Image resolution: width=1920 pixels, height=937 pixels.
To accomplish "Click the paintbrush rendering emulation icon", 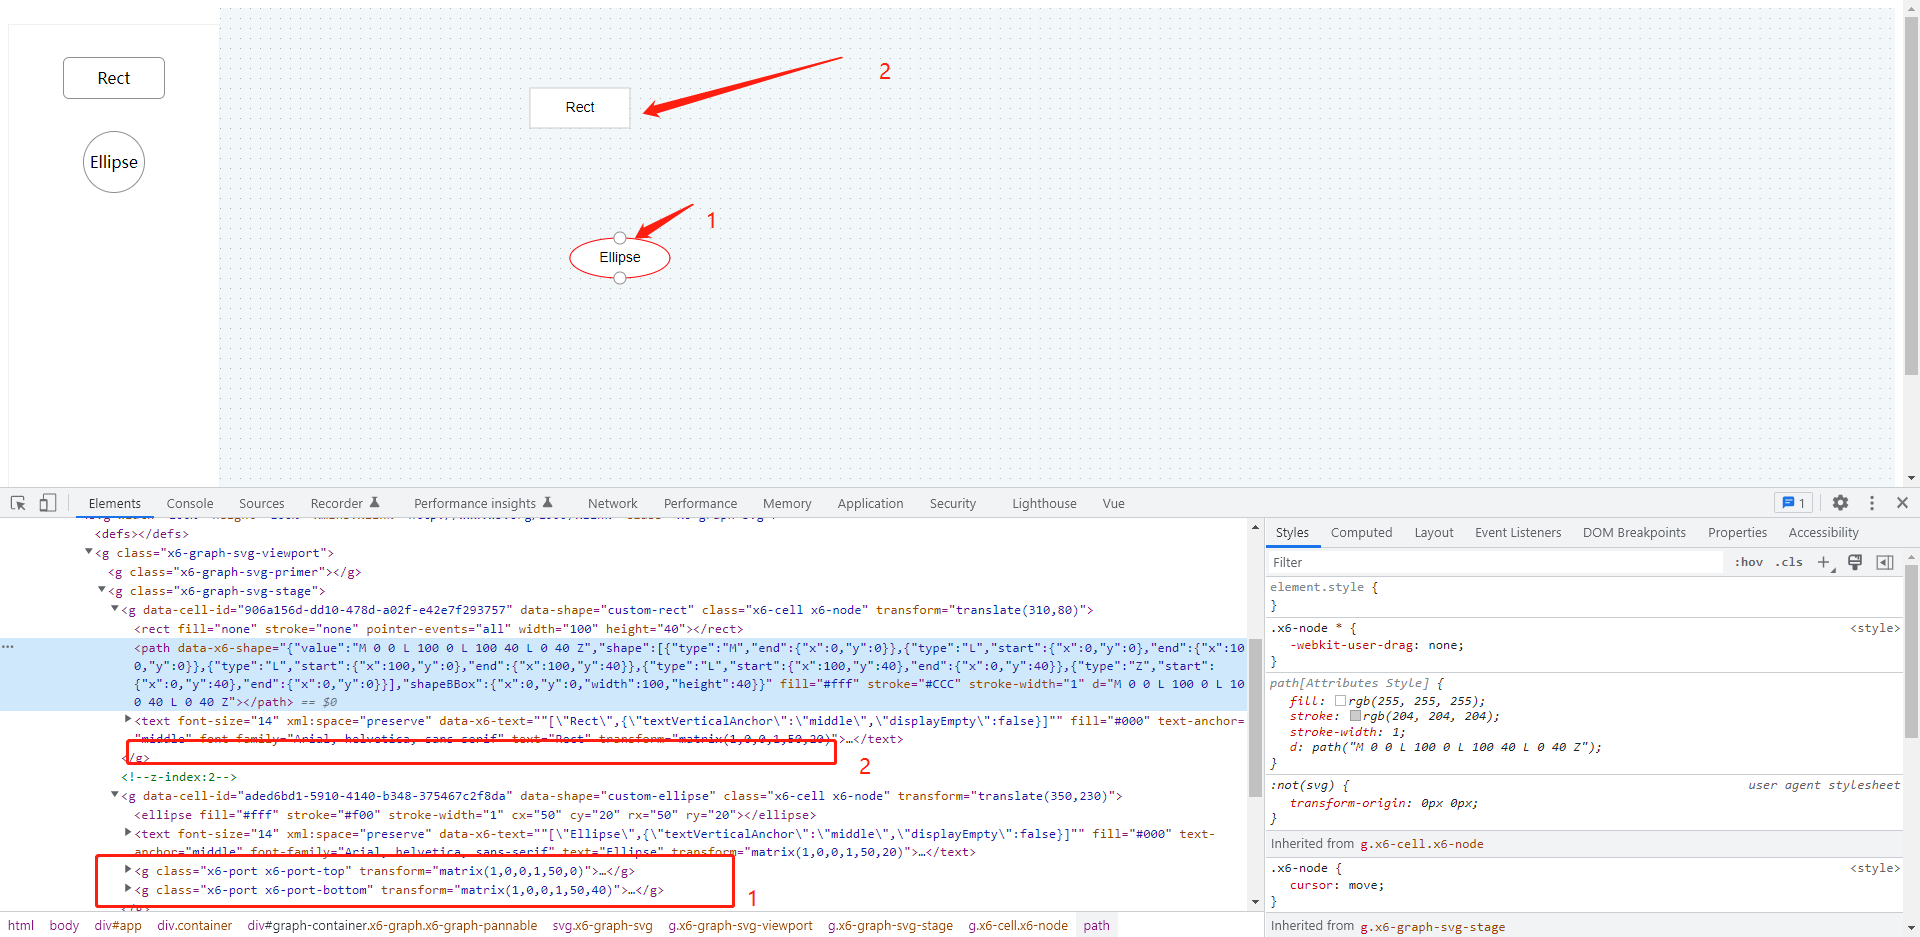I will [1855, 562].
